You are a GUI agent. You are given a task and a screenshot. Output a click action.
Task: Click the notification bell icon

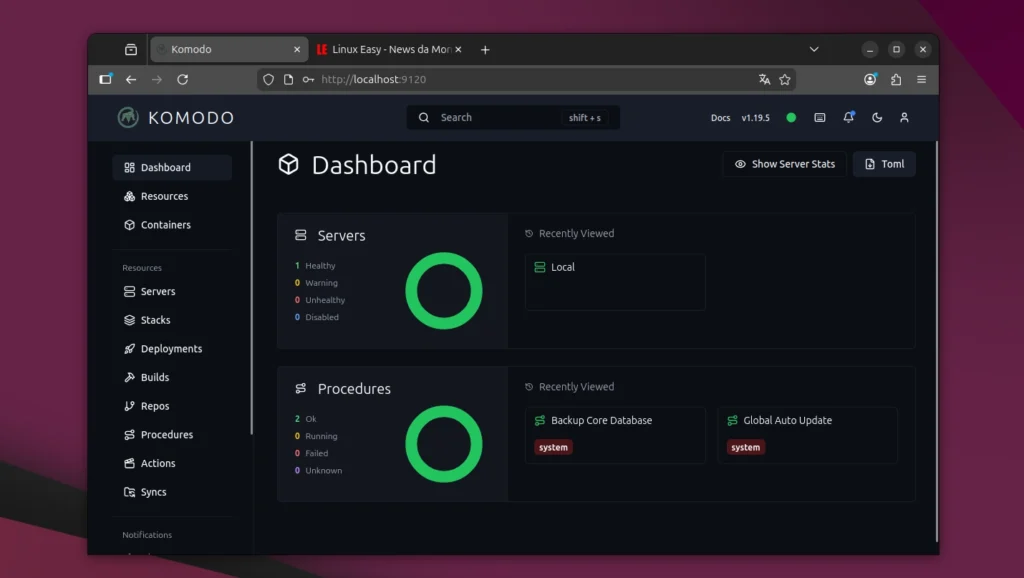click(x=848, y=117)
